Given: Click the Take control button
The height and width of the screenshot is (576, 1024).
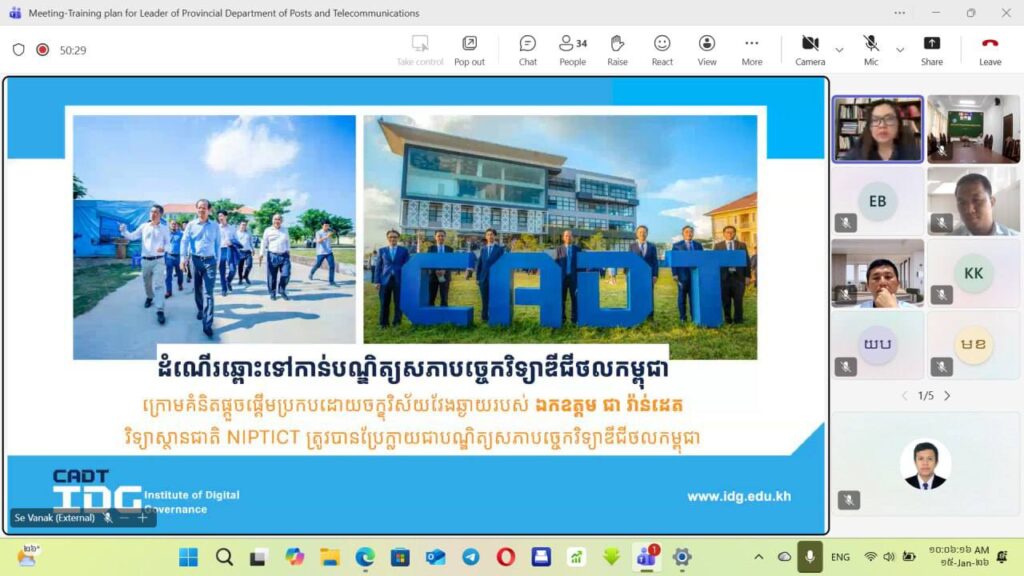Looking at the screenshot, I should click(420, 50).
